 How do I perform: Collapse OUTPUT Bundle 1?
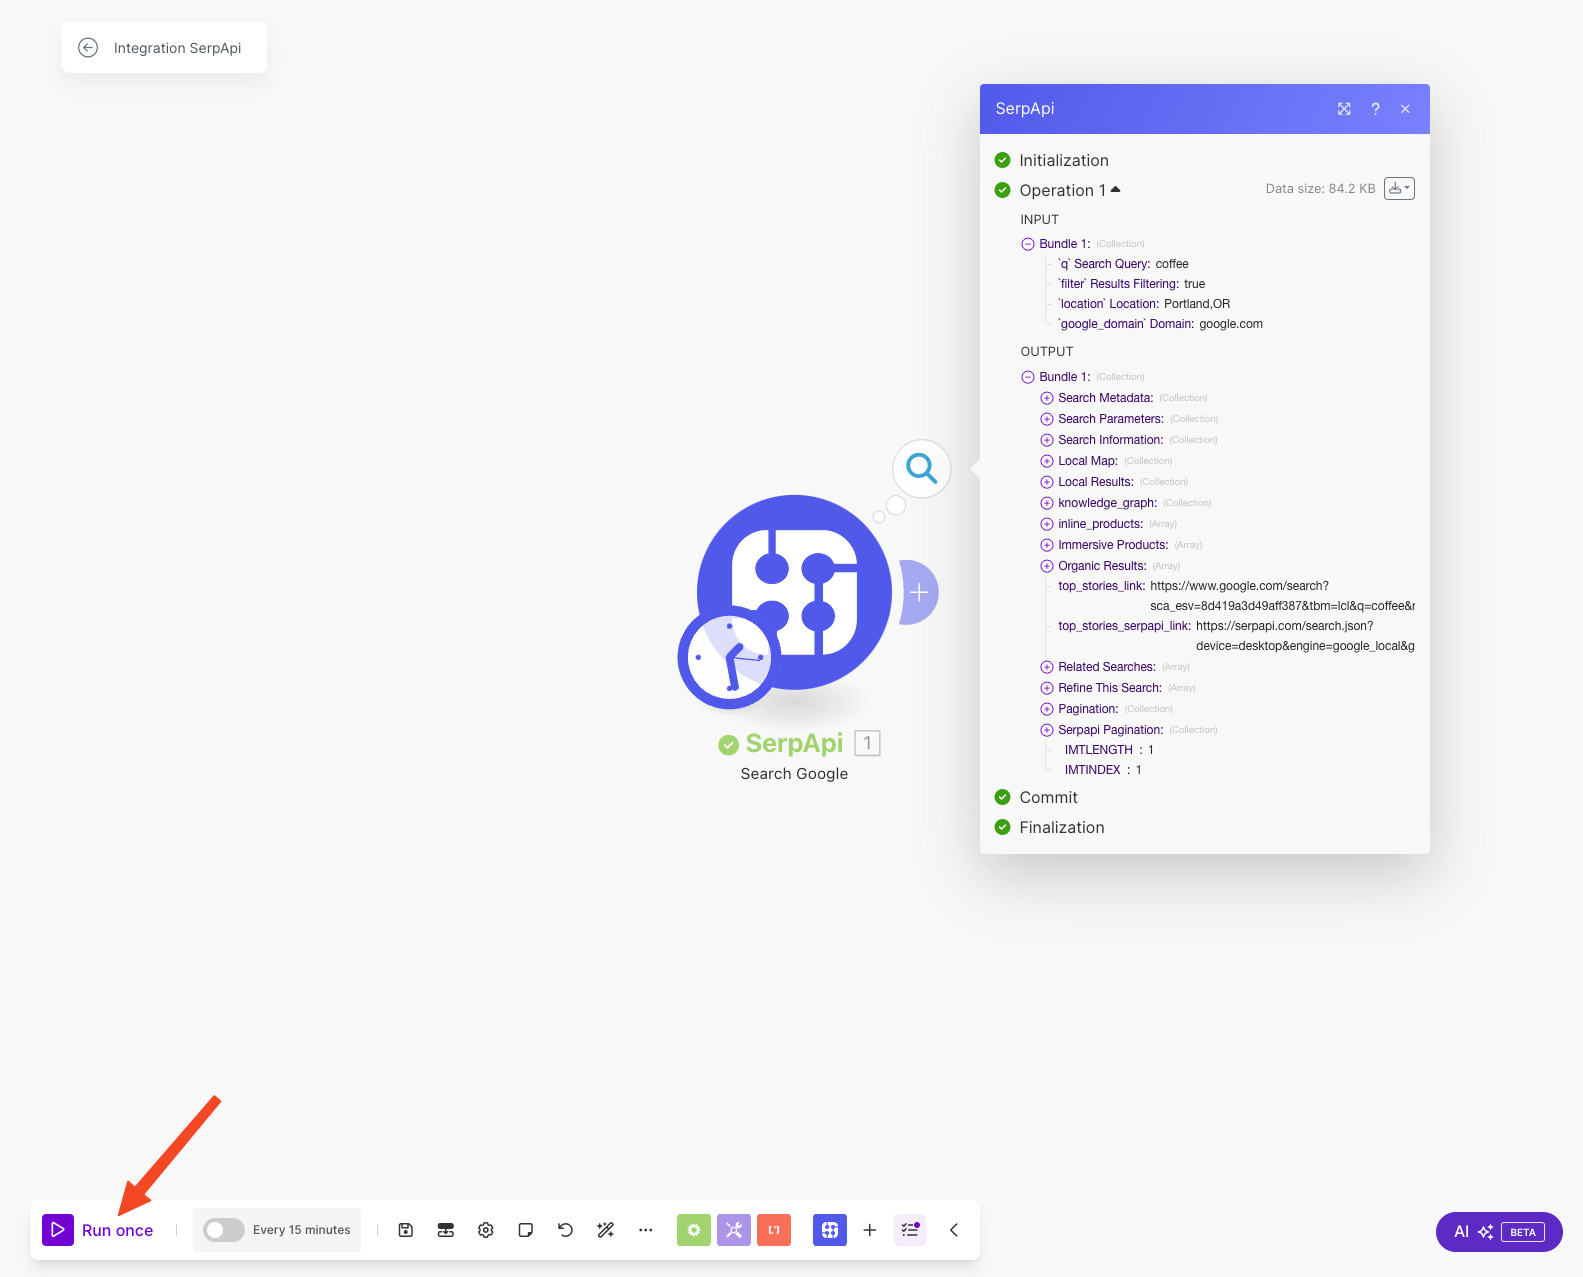[1027, 377]
